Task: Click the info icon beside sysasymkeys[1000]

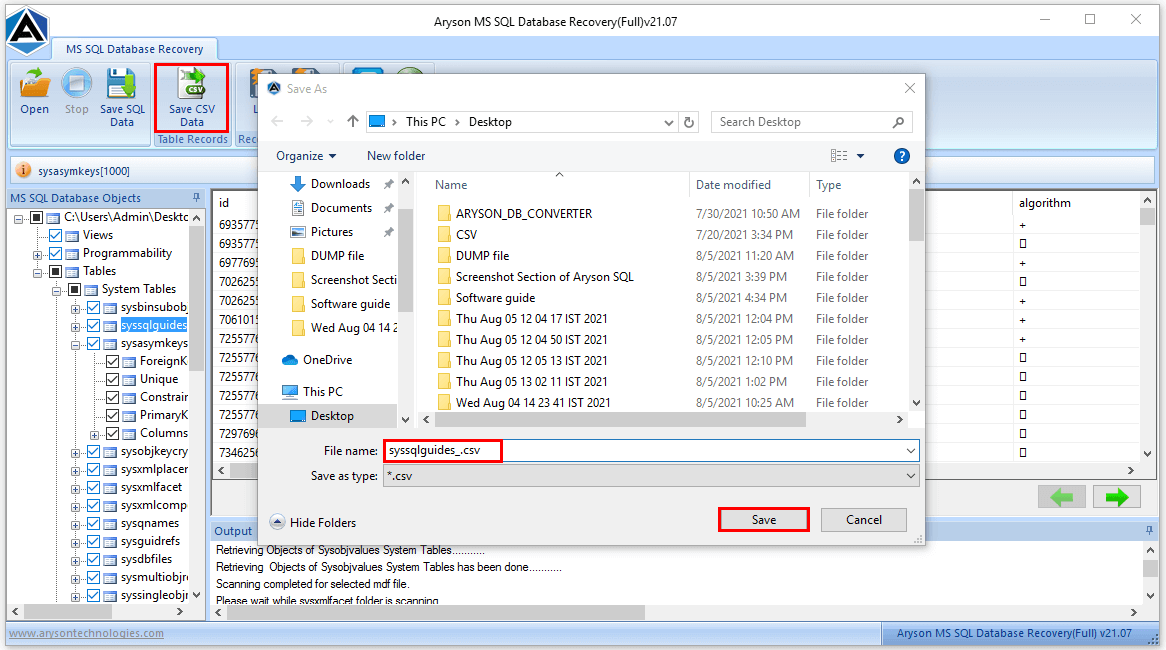Action: (24, 170)
